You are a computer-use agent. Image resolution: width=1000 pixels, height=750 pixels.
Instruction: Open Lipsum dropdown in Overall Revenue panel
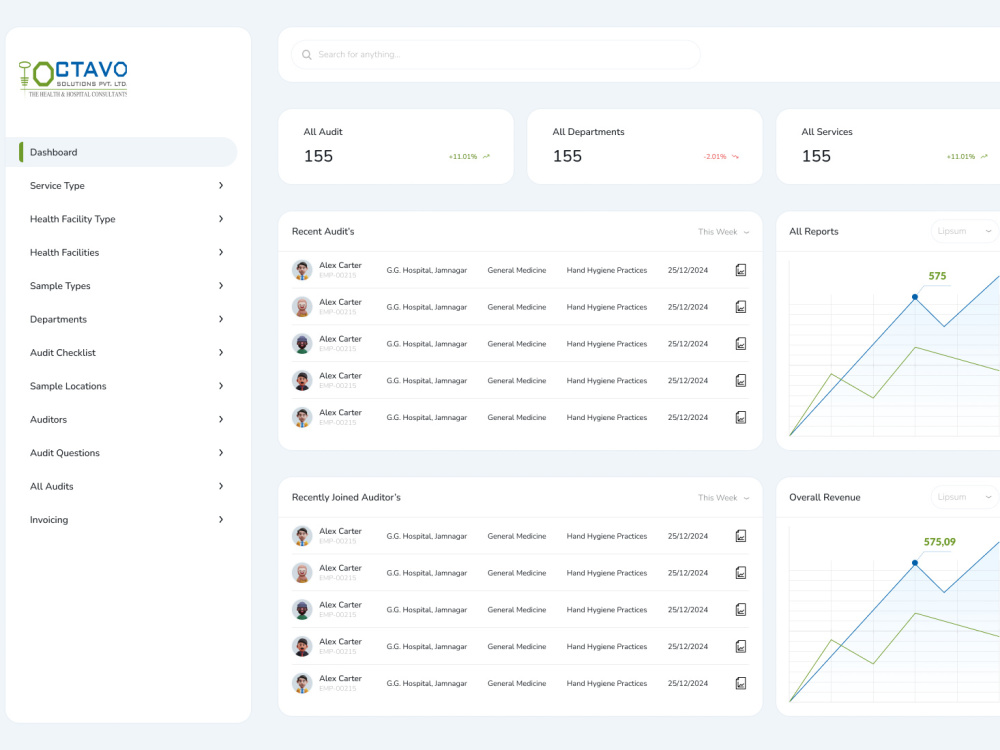[964, 497]
